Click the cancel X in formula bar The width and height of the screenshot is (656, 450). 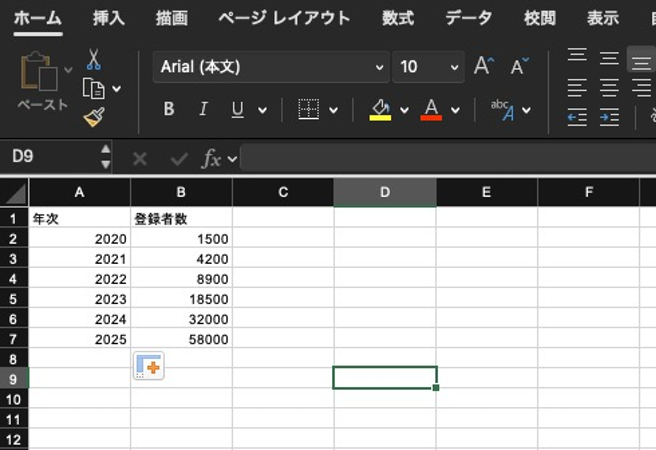tap(140, 159)
